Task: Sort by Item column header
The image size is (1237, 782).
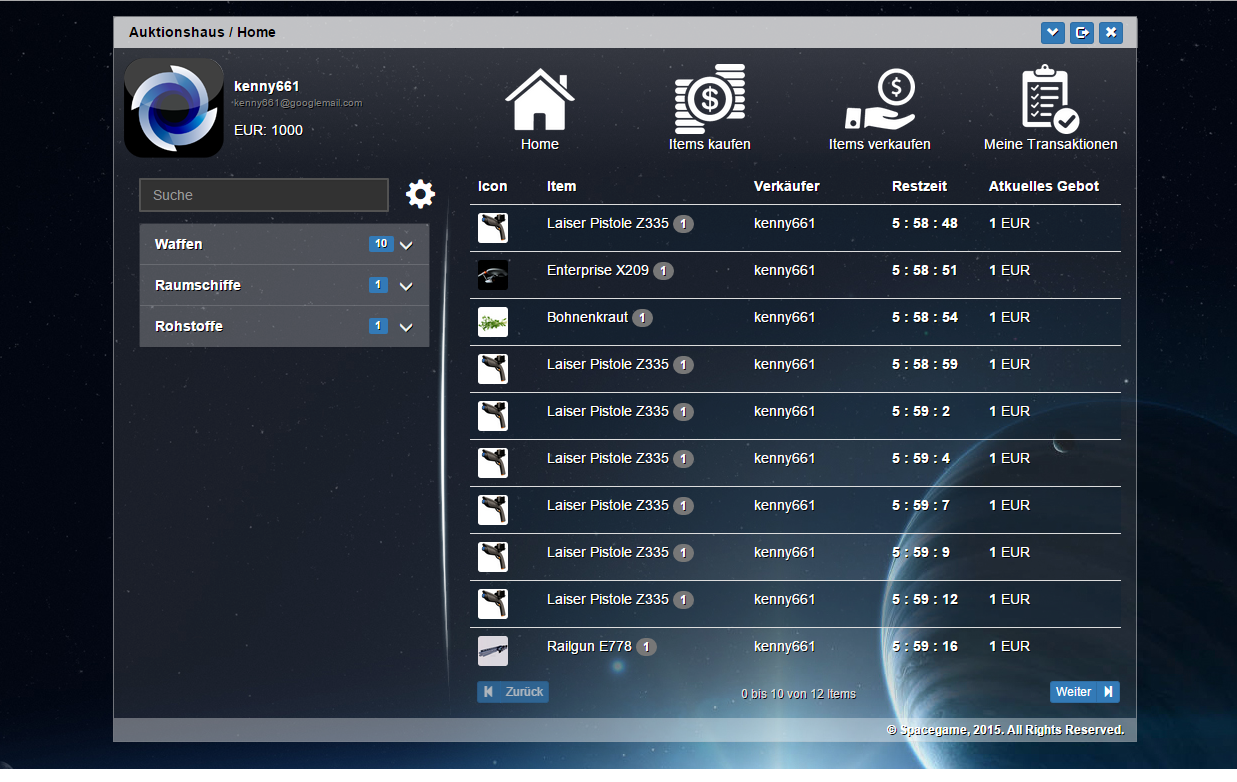Action: click(561, 186)
